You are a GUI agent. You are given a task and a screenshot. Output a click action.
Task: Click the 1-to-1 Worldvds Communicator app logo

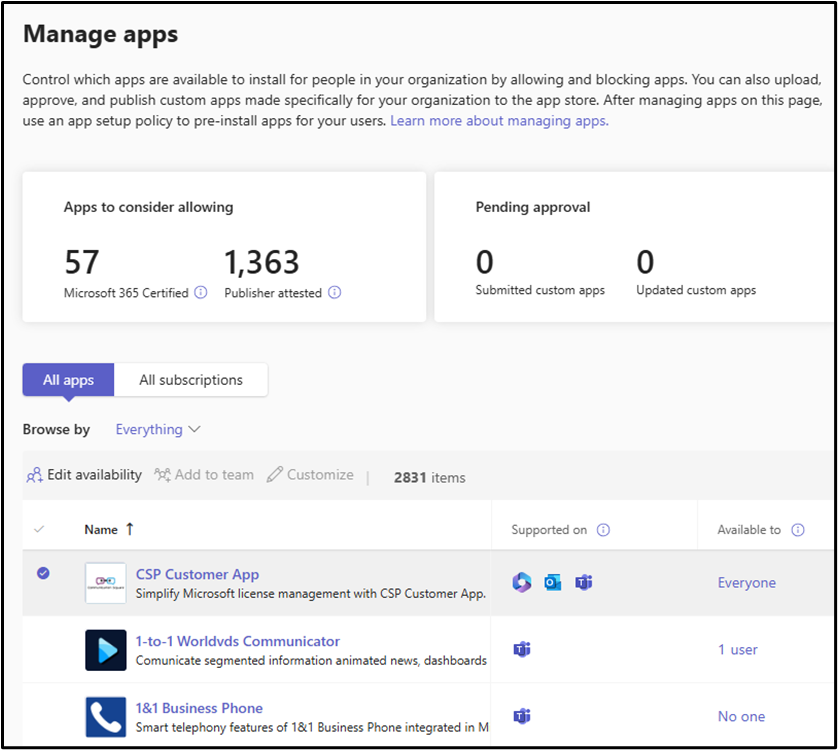click(106, 650)
